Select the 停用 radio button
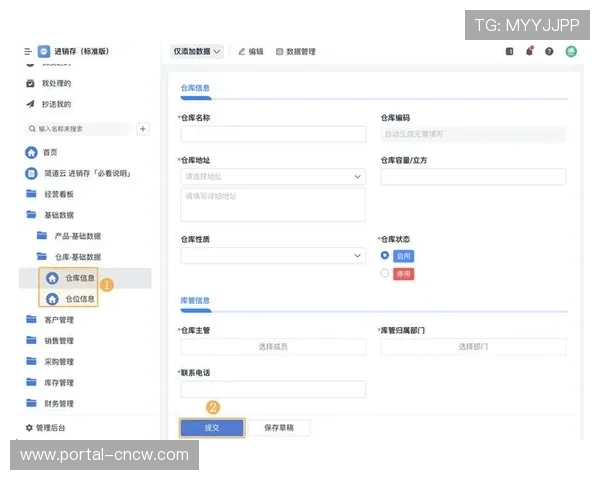The image size is (600, 480). 385,273
